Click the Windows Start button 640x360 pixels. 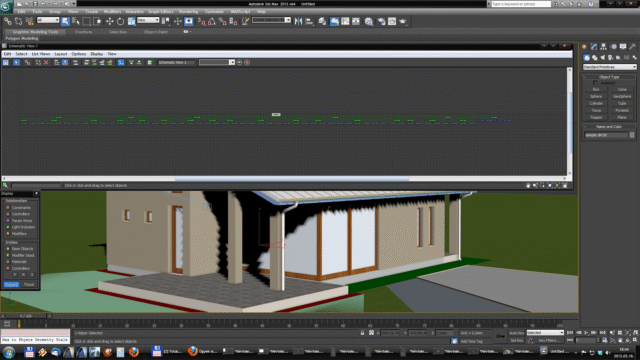[9, 352]
